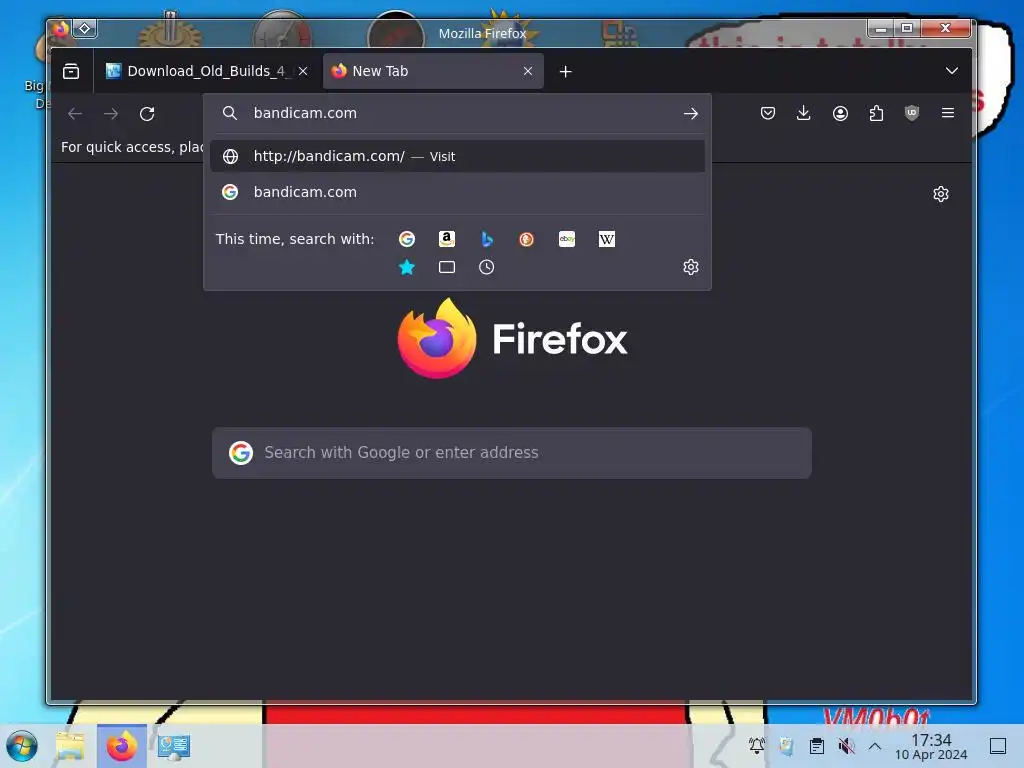The image size is (1024, 768).
Task: Expand the list all tabs chevron
Action: pos(952,71)
